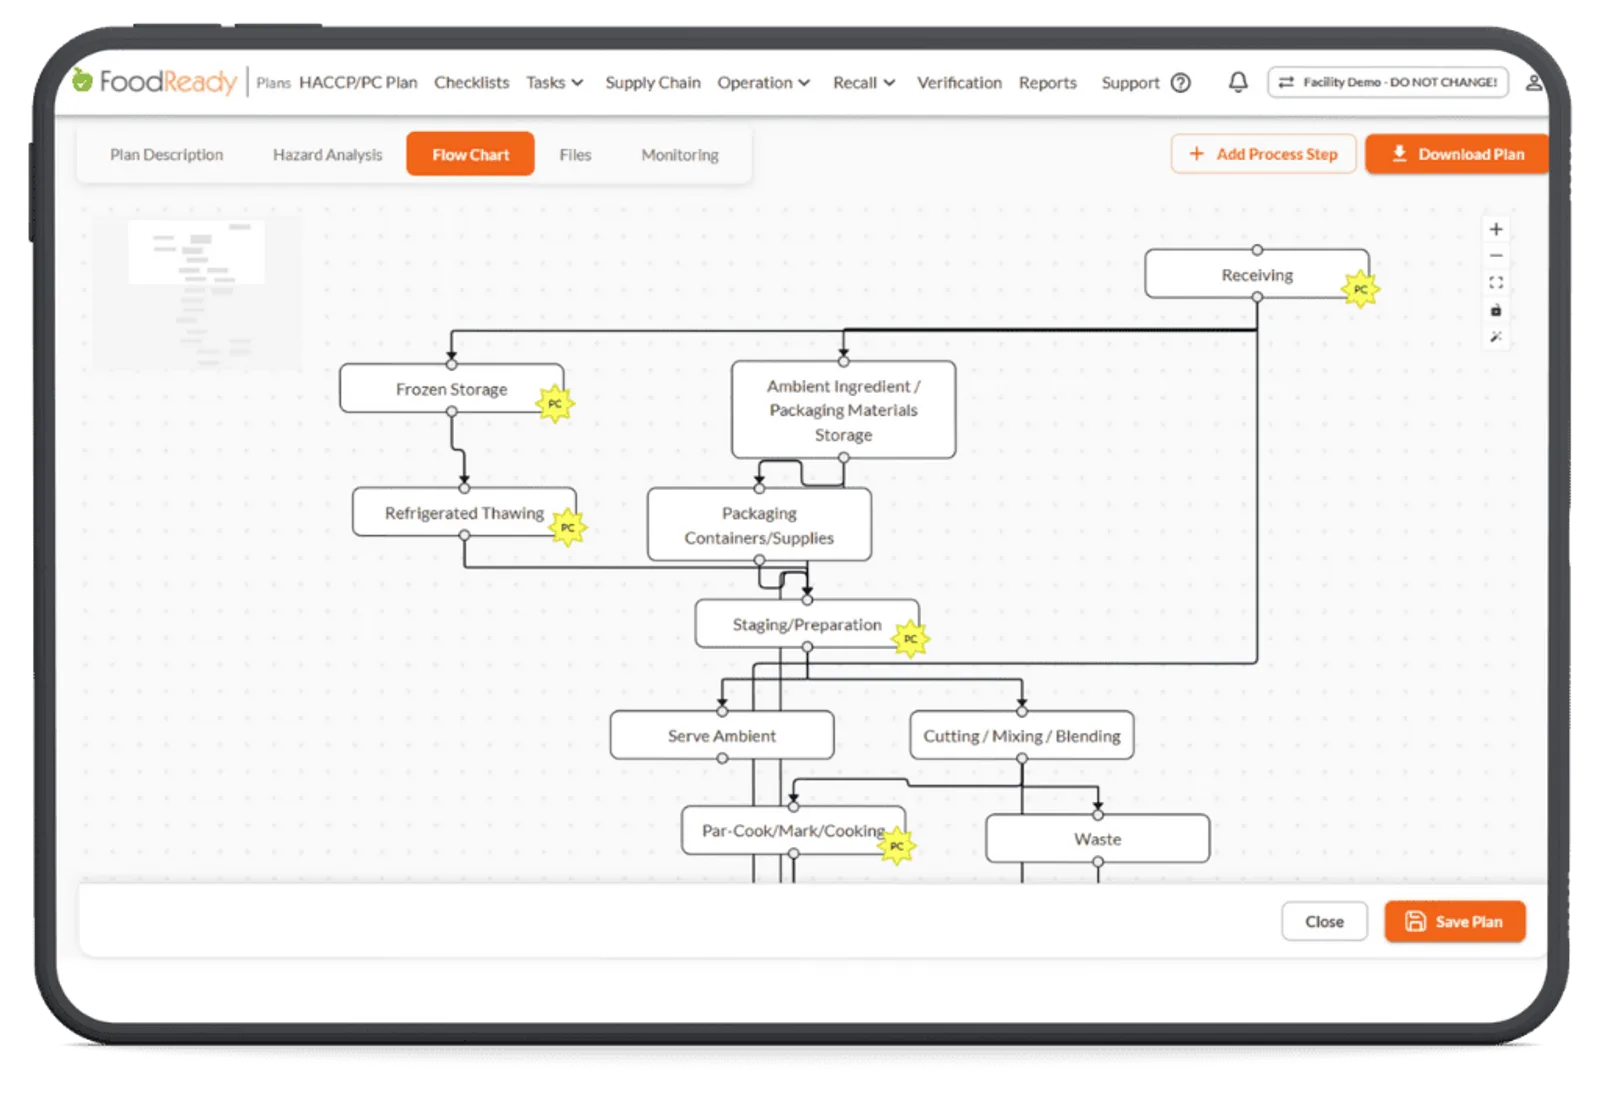Select the Frozen Storage node
Viewport: 1600px width, 1098px height.
click(x=451, y=389)
